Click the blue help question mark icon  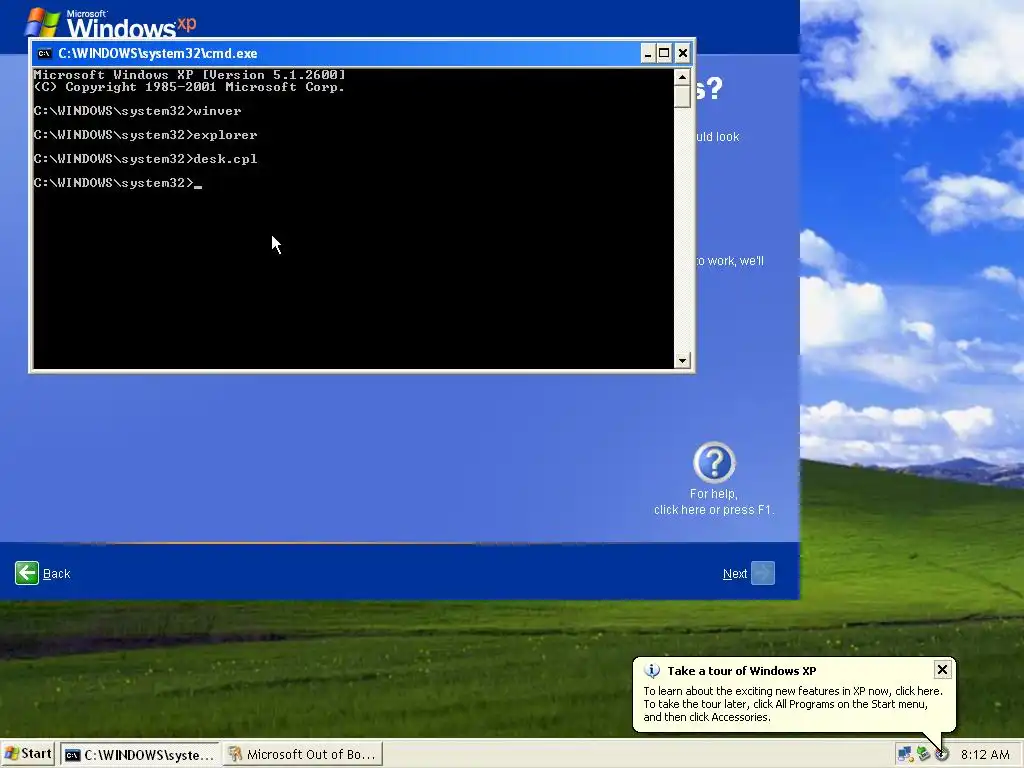pos(714,462)
